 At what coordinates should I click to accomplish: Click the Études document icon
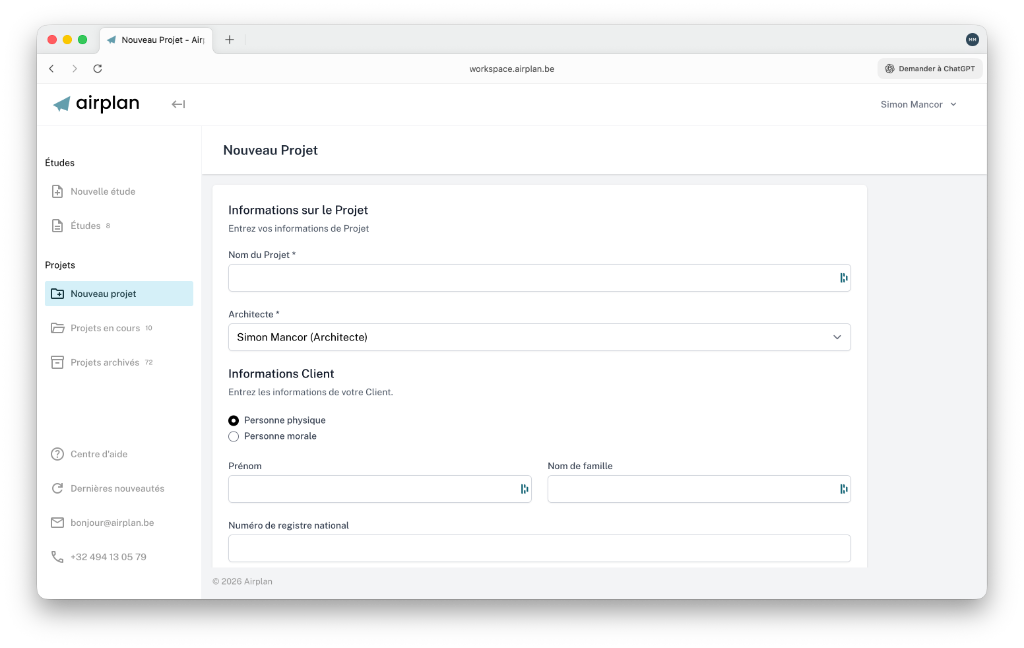[57, 225]
